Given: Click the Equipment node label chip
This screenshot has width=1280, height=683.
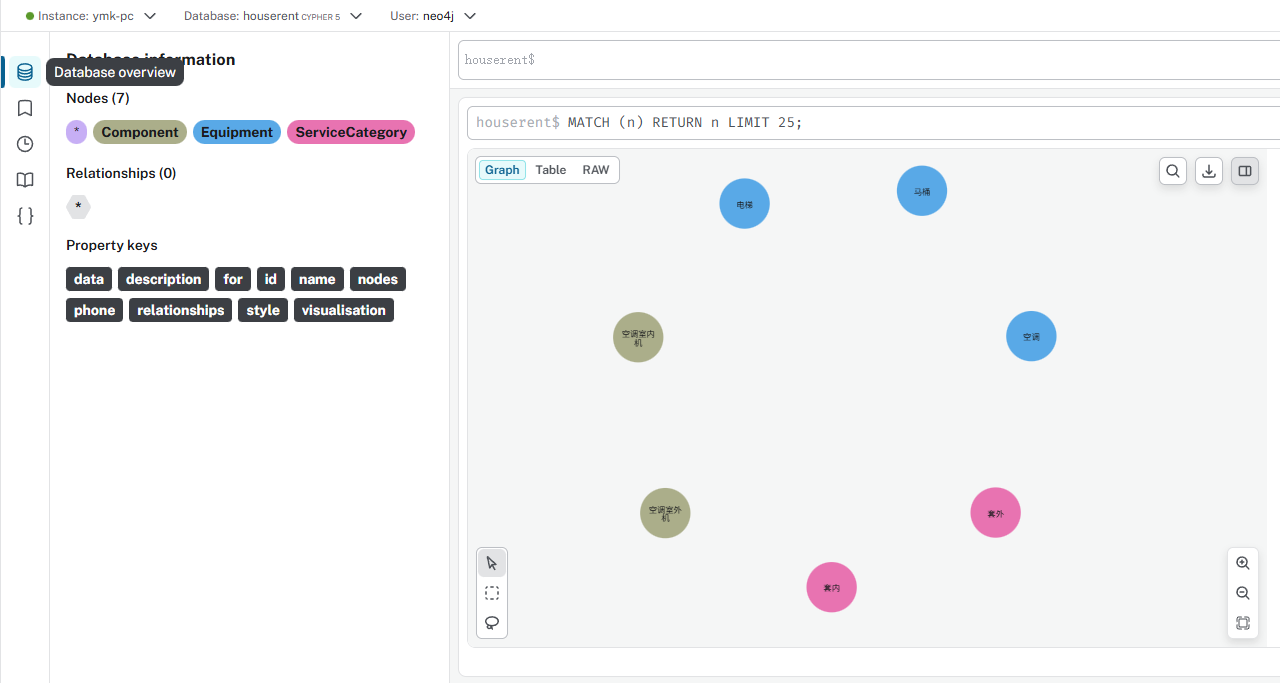Looking at the screenshot, I should tap(237, 132).
